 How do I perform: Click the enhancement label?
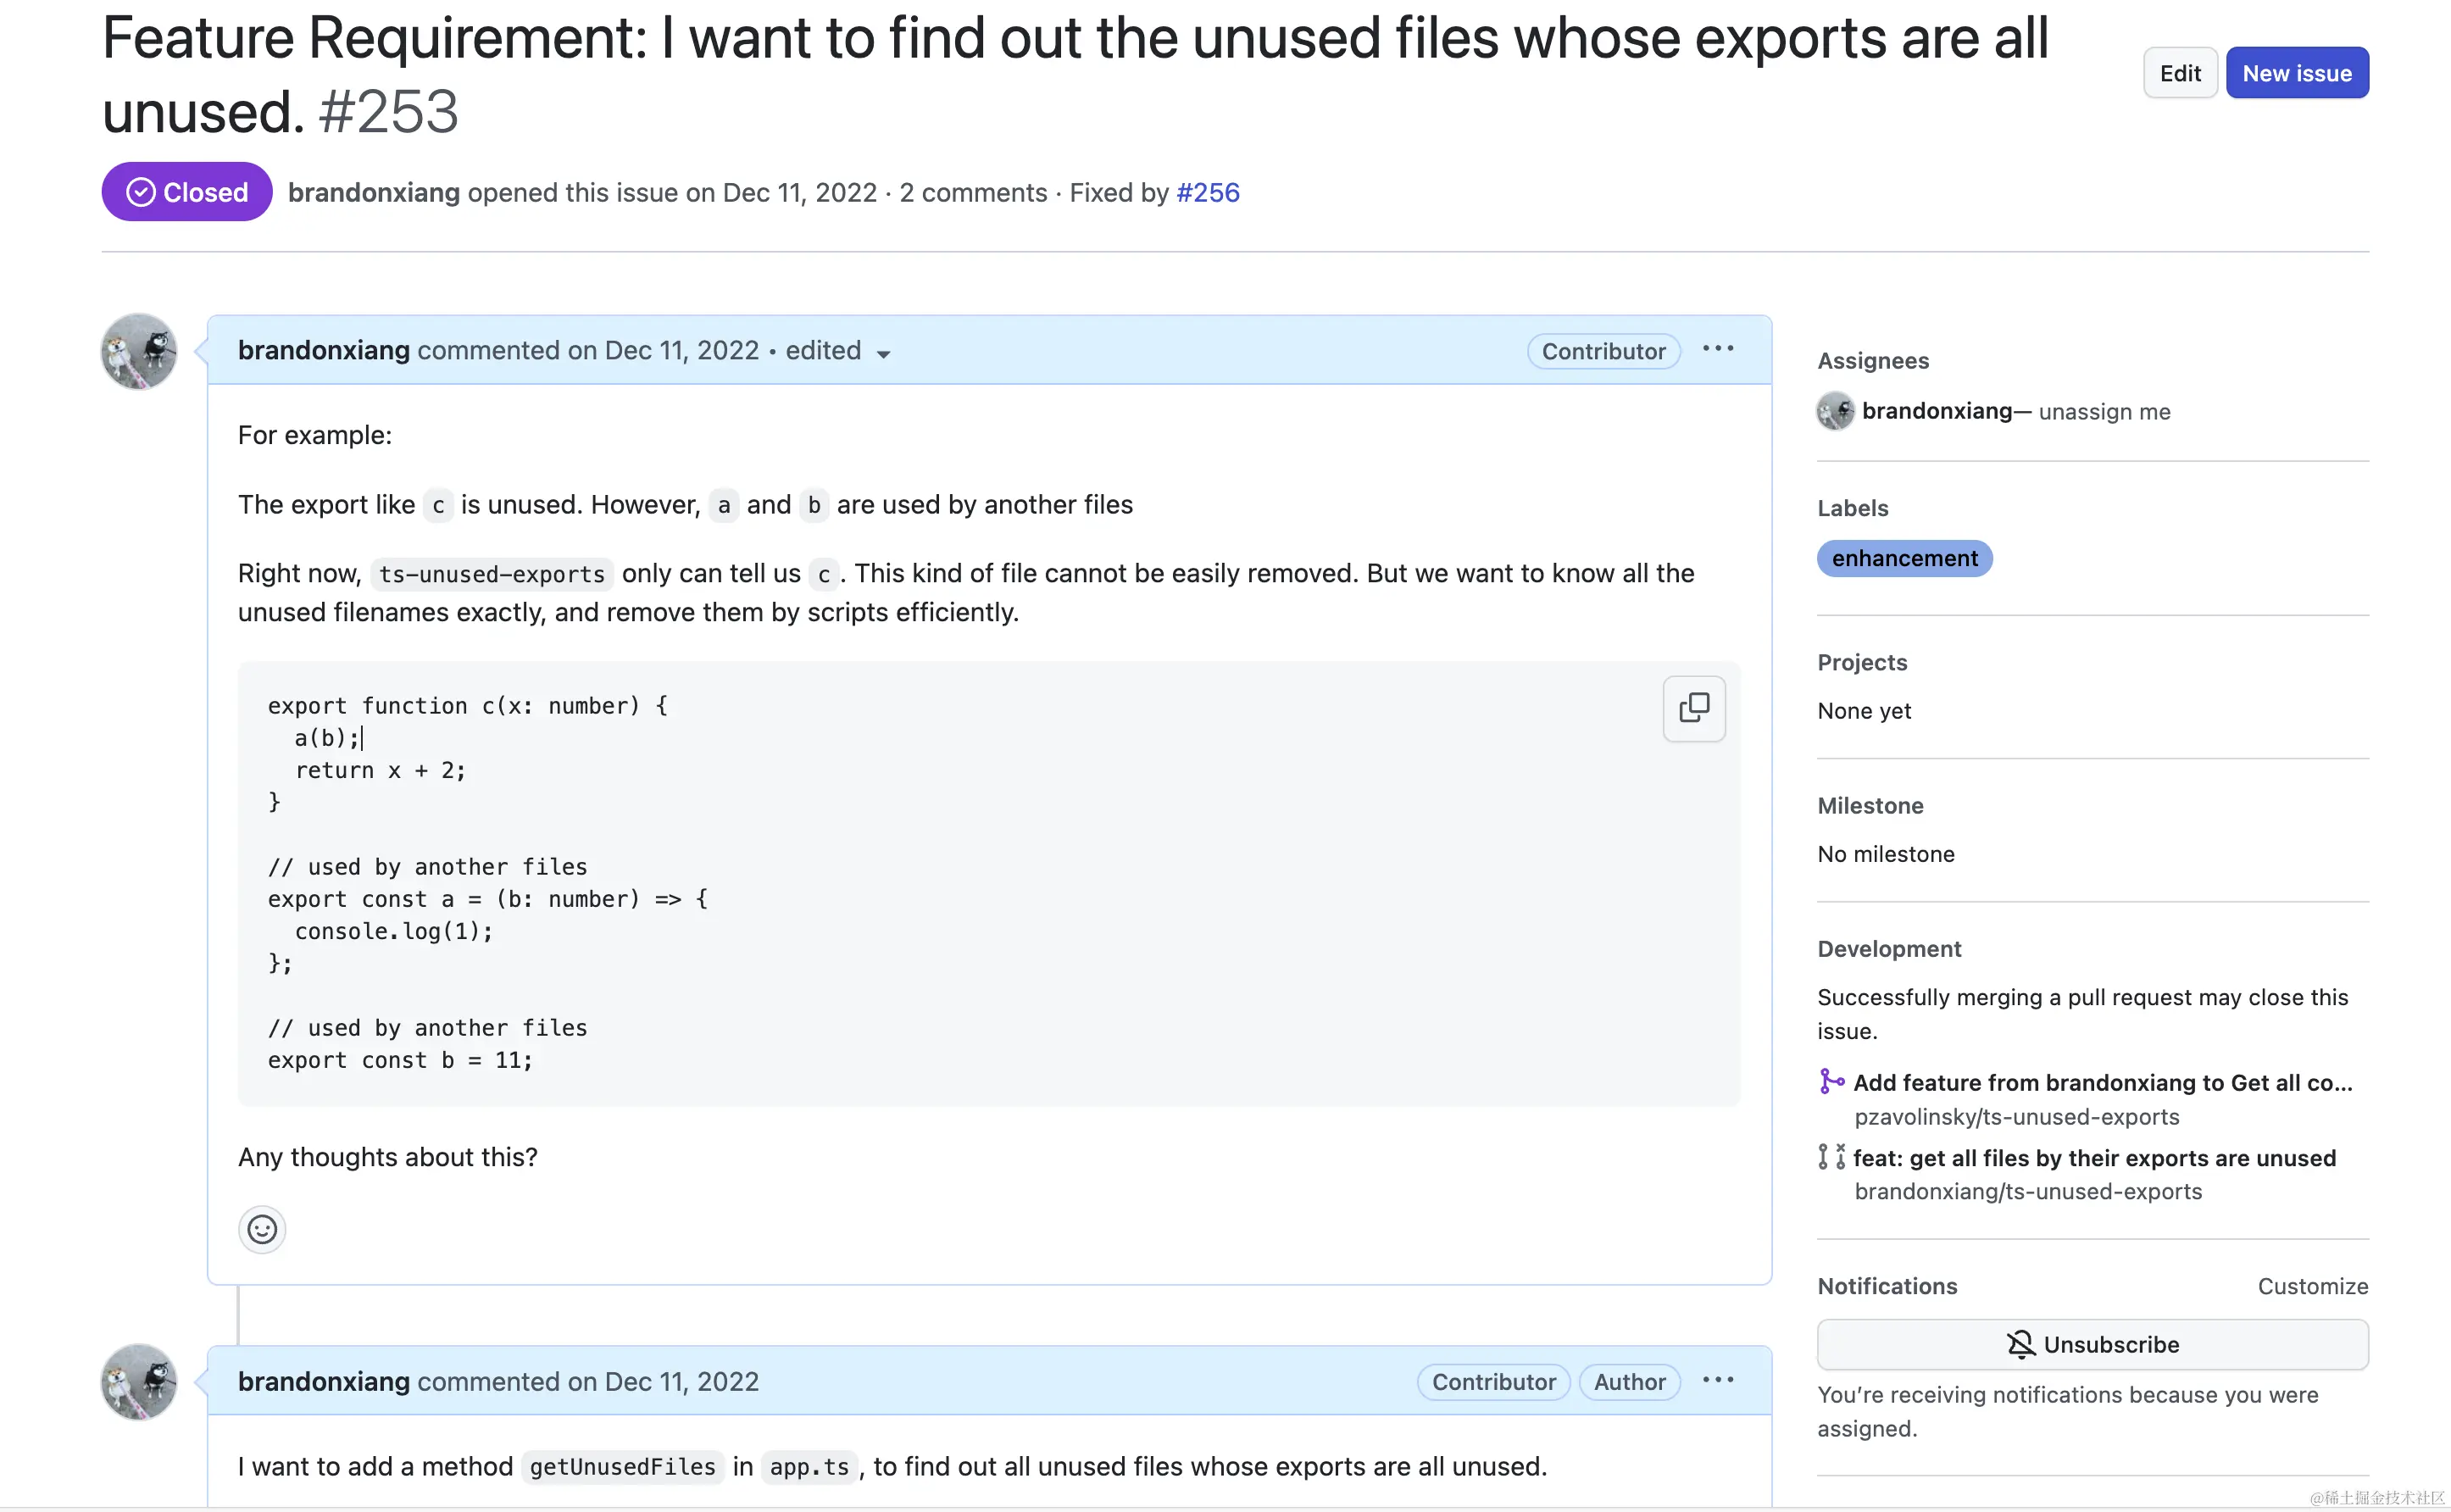(1904, 558)
